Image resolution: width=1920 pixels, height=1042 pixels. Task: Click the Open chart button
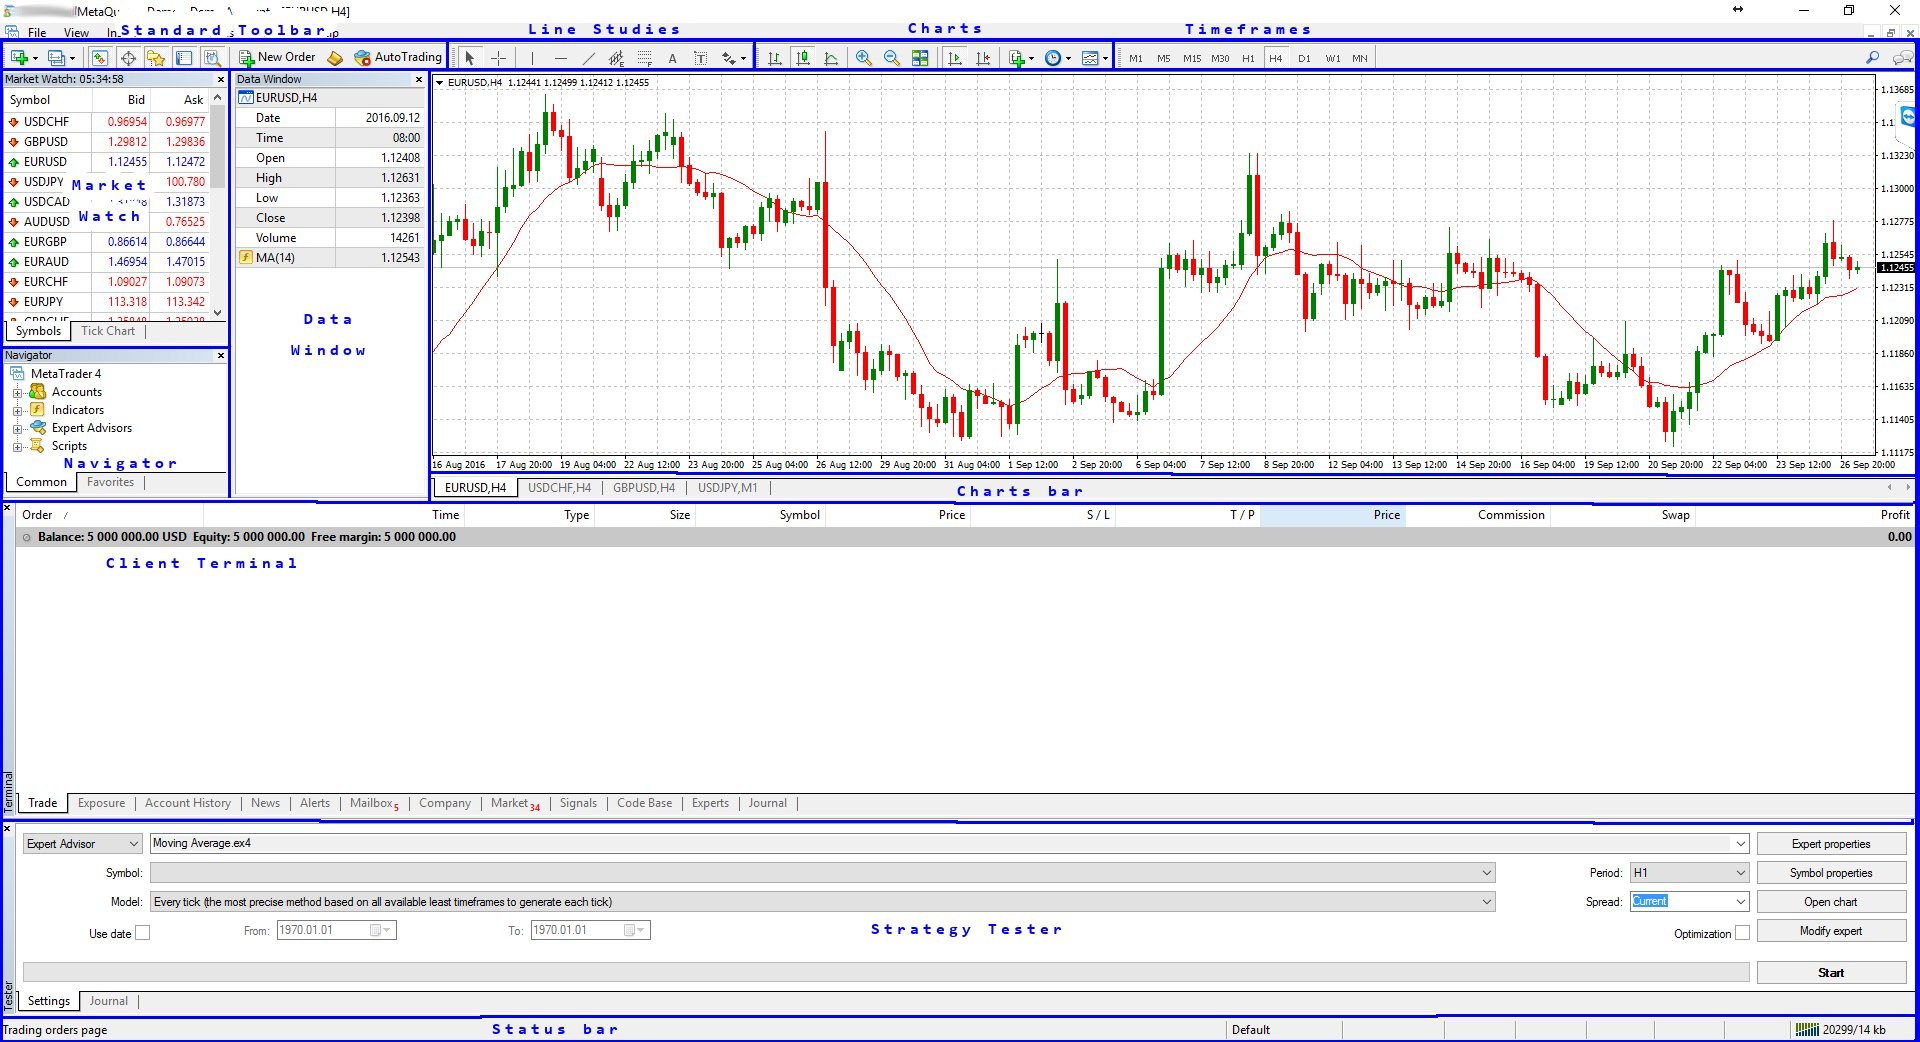coord(1831,902)
